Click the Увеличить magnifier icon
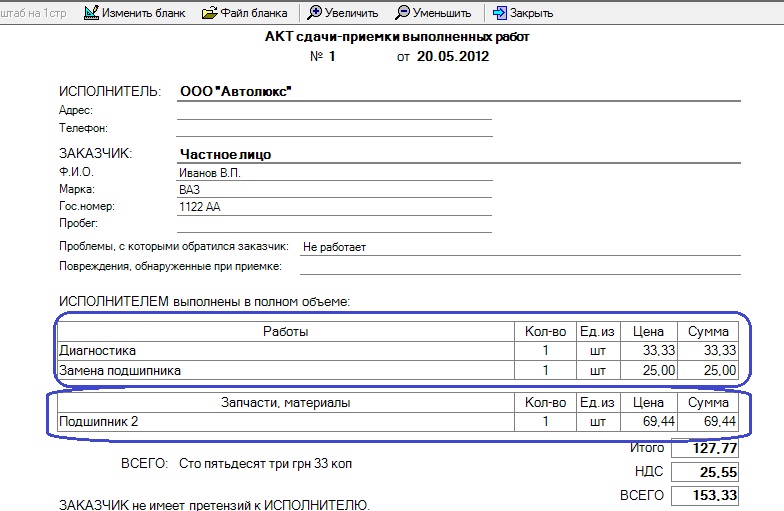This screenshot has height=511, width=784. pyautogui.click(x=314, y=12)
